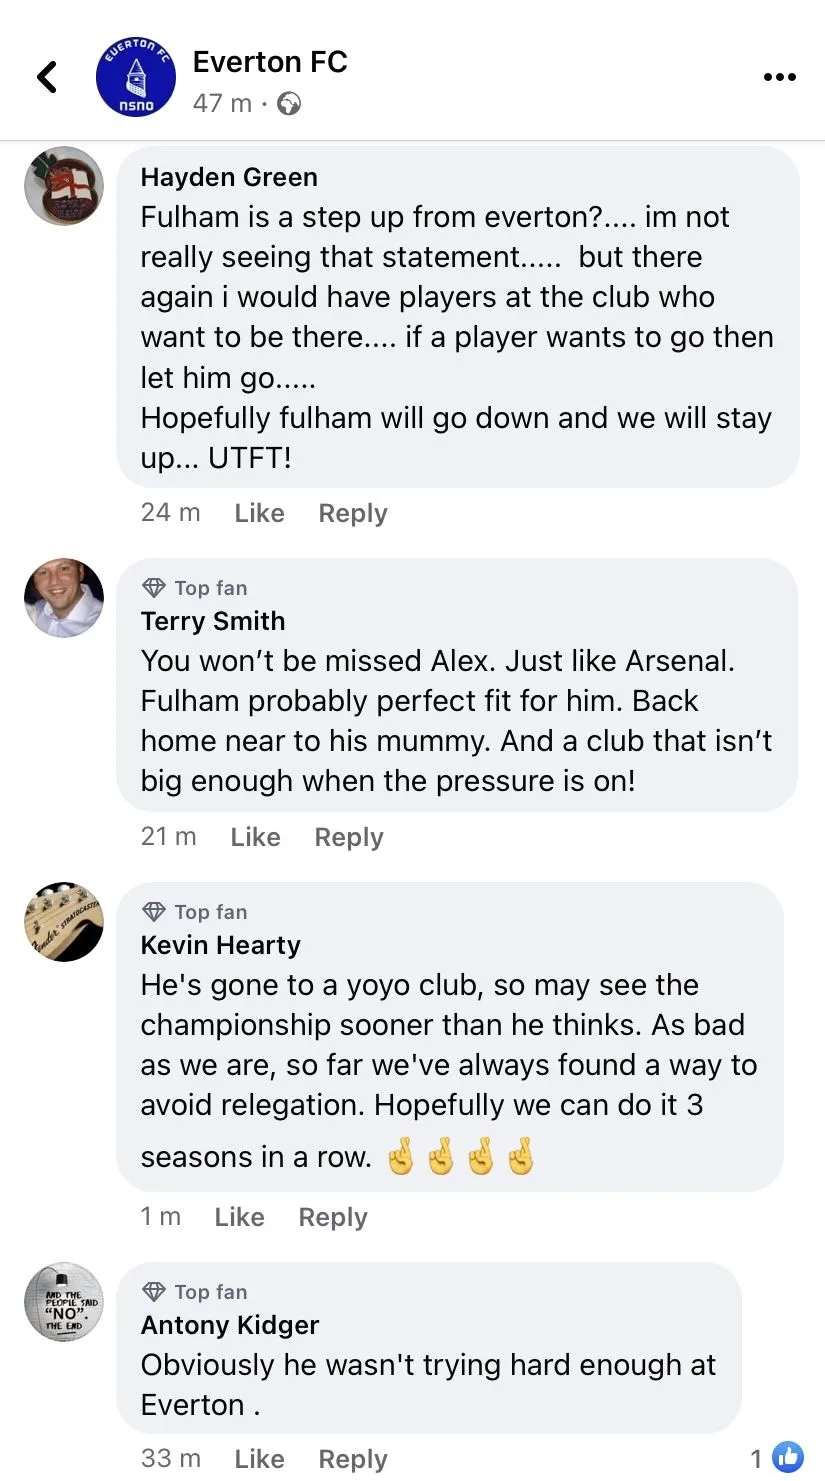Like Kevin Hearty's comment
This screenshot has height=1481, width=825.
tap(239, 1217)
